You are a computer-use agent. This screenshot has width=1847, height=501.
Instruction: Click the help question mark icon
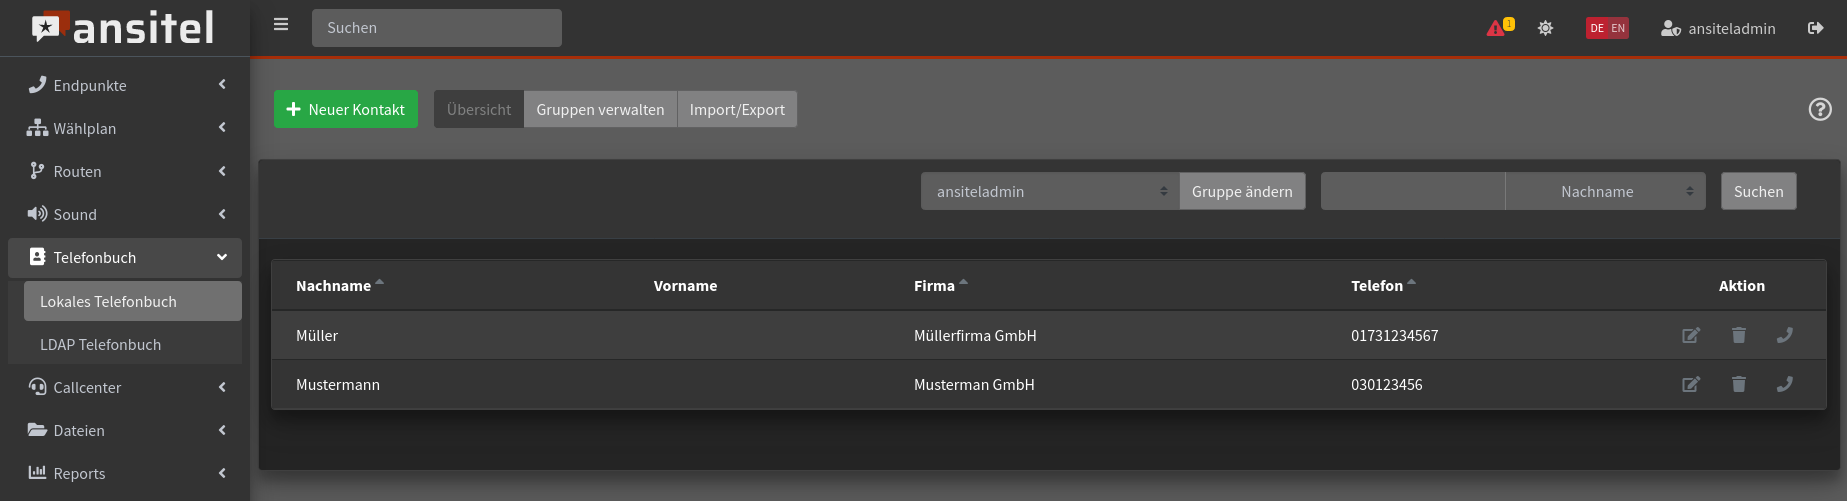point(1820,110)
